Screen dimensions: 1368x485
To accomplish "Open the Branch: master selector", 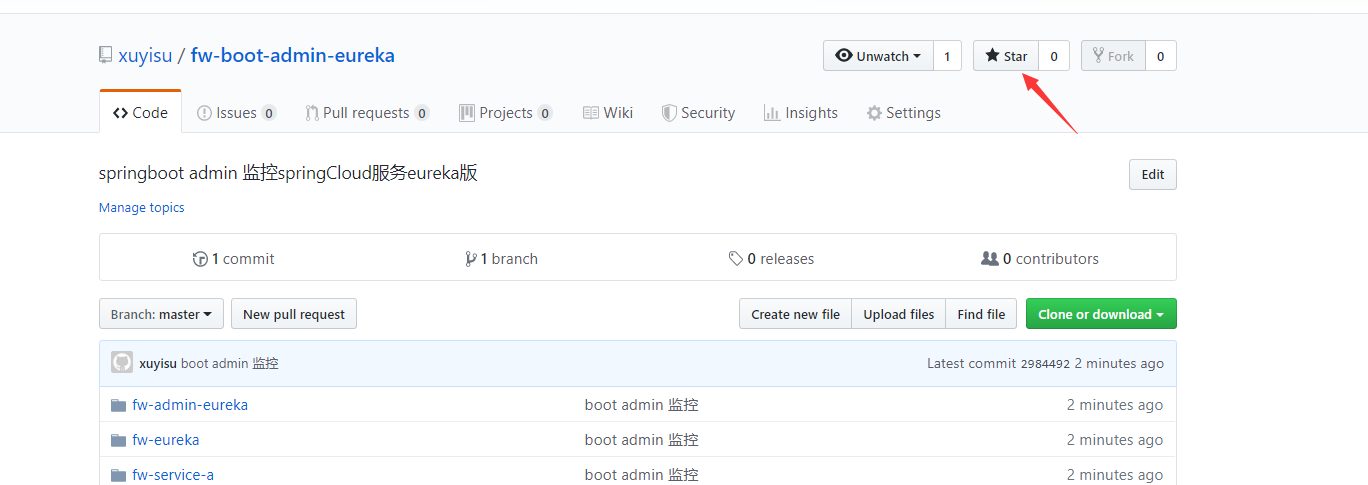I will click(161, 314).
